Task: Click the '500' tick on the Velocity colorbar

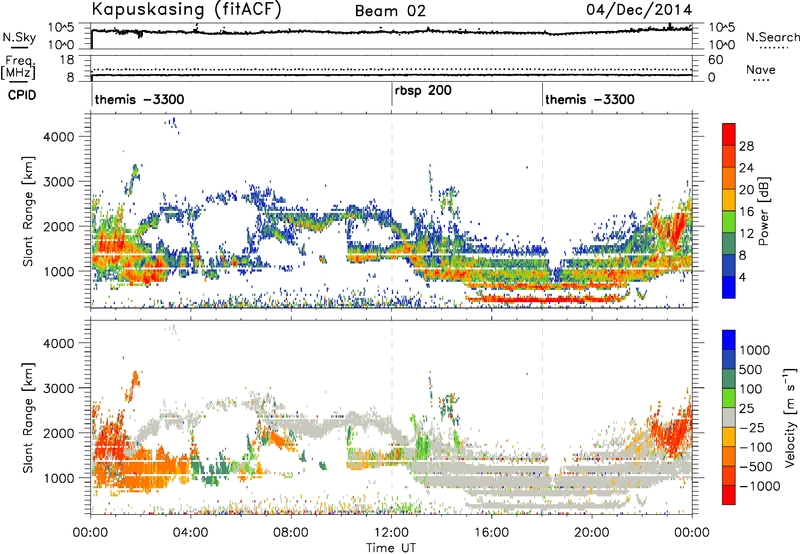Action: click(x=751, y=369)
